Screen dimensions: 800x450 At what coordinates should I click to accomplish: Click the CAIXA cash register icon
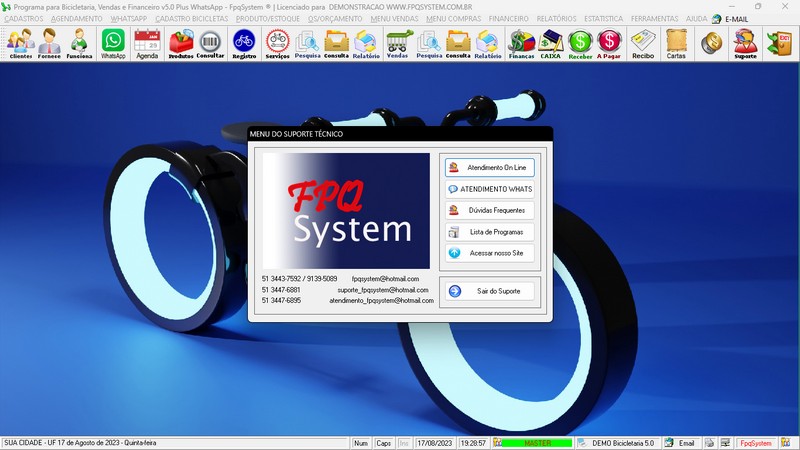pyautogui.click(x=550, y=43)
